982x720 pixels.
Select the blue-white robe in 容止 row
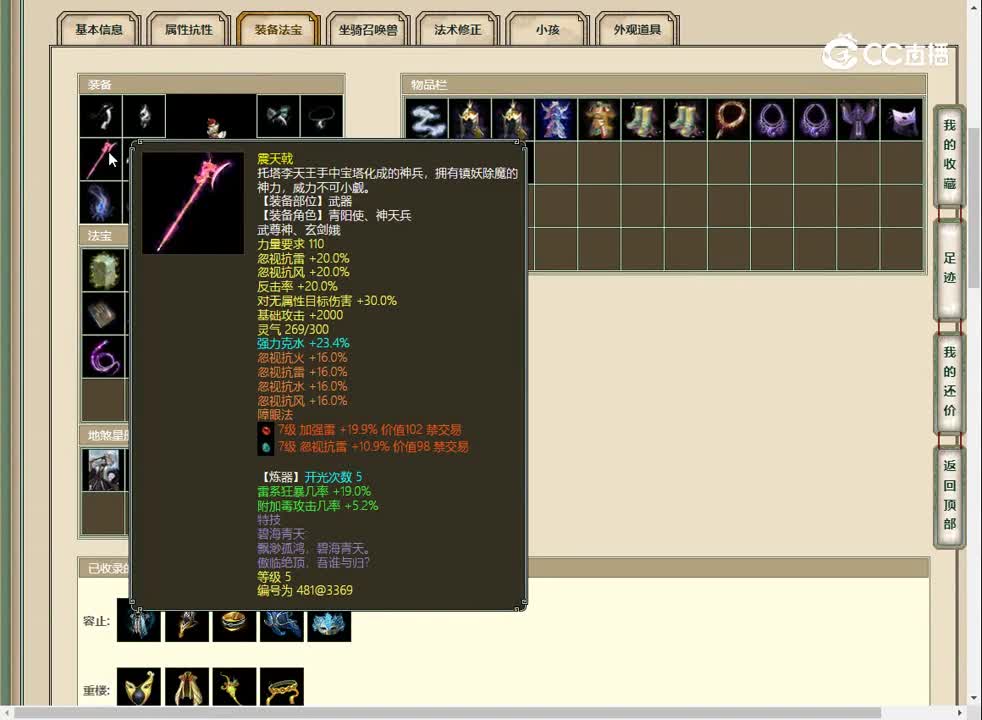point(139,625)
